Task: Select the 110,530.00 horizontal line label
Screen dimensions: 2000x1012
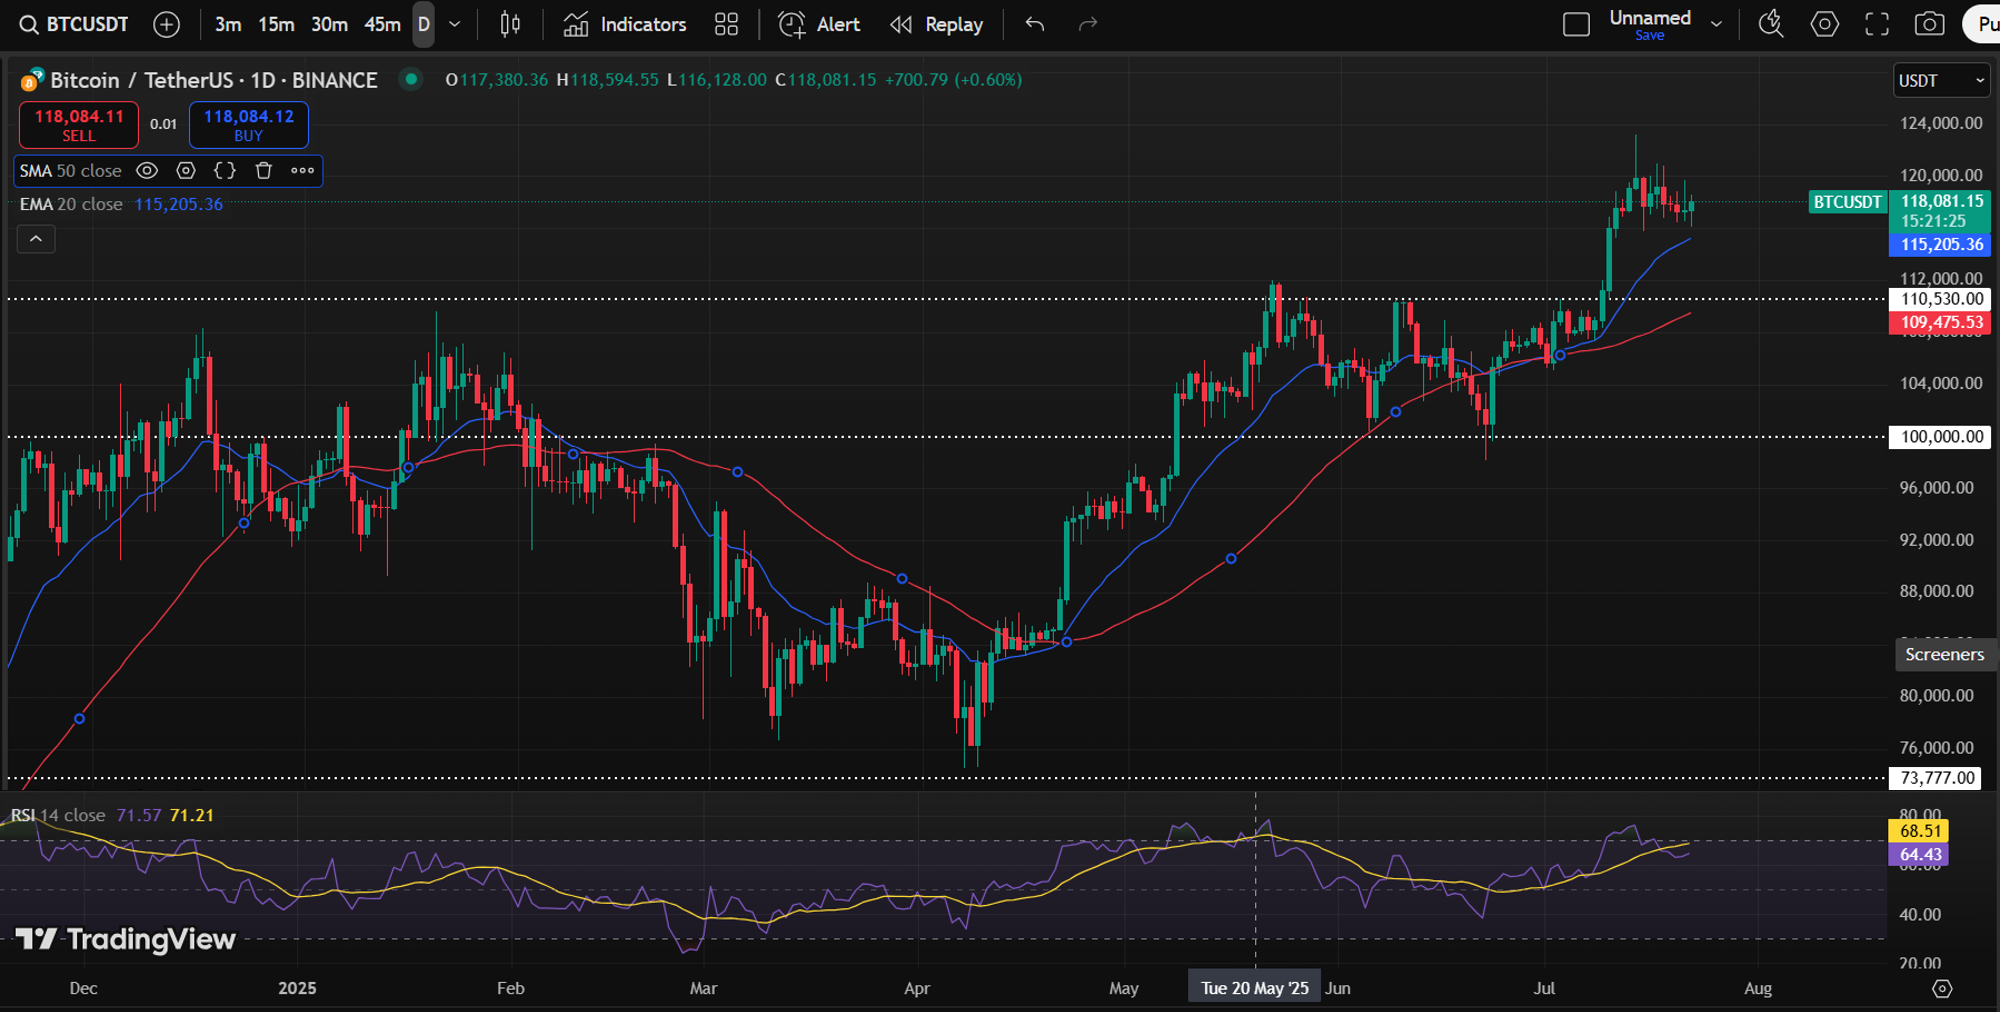Action: click(x=1941, y=299)
